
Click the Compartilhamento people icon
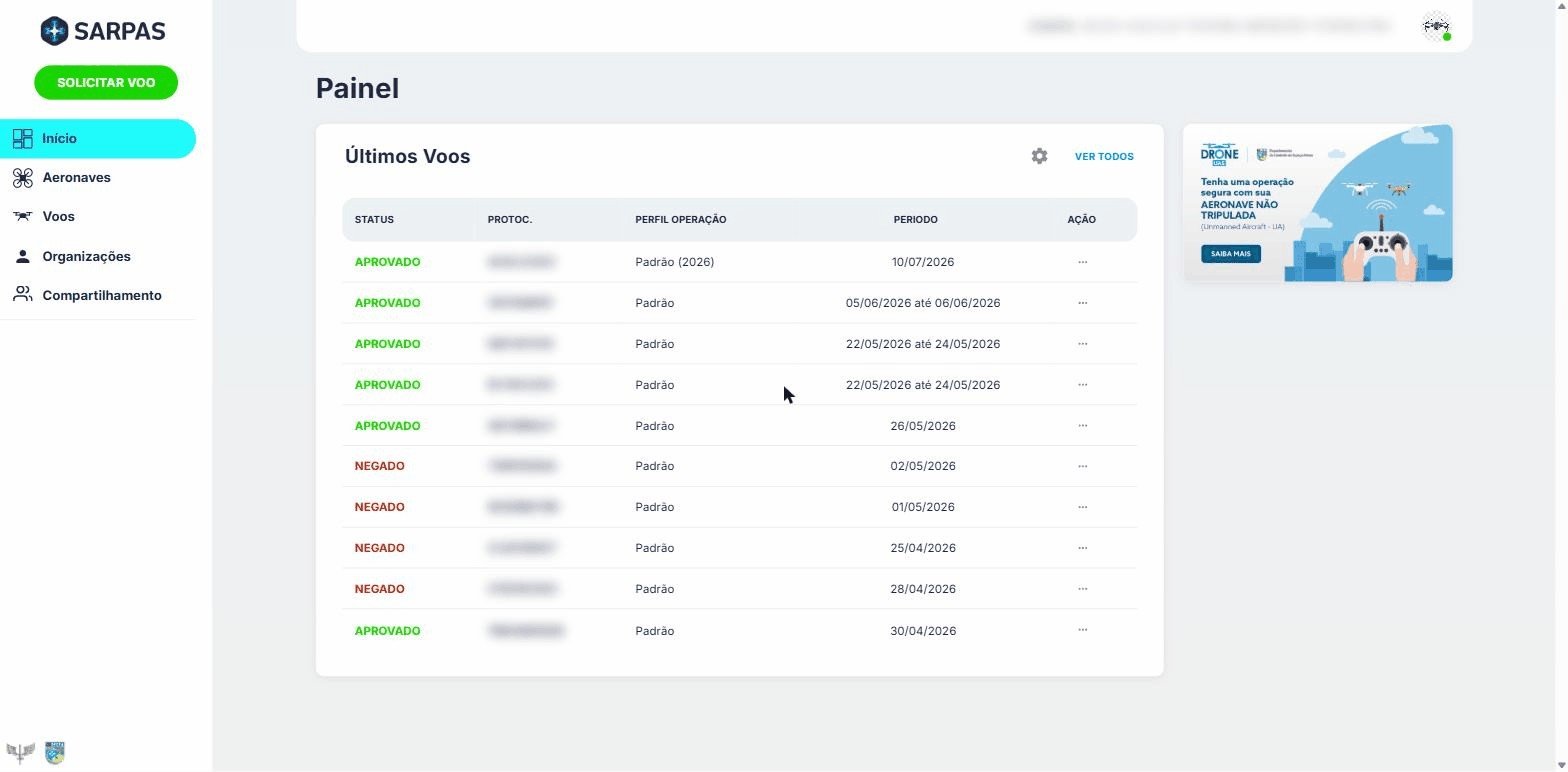(x=22, y=295)
